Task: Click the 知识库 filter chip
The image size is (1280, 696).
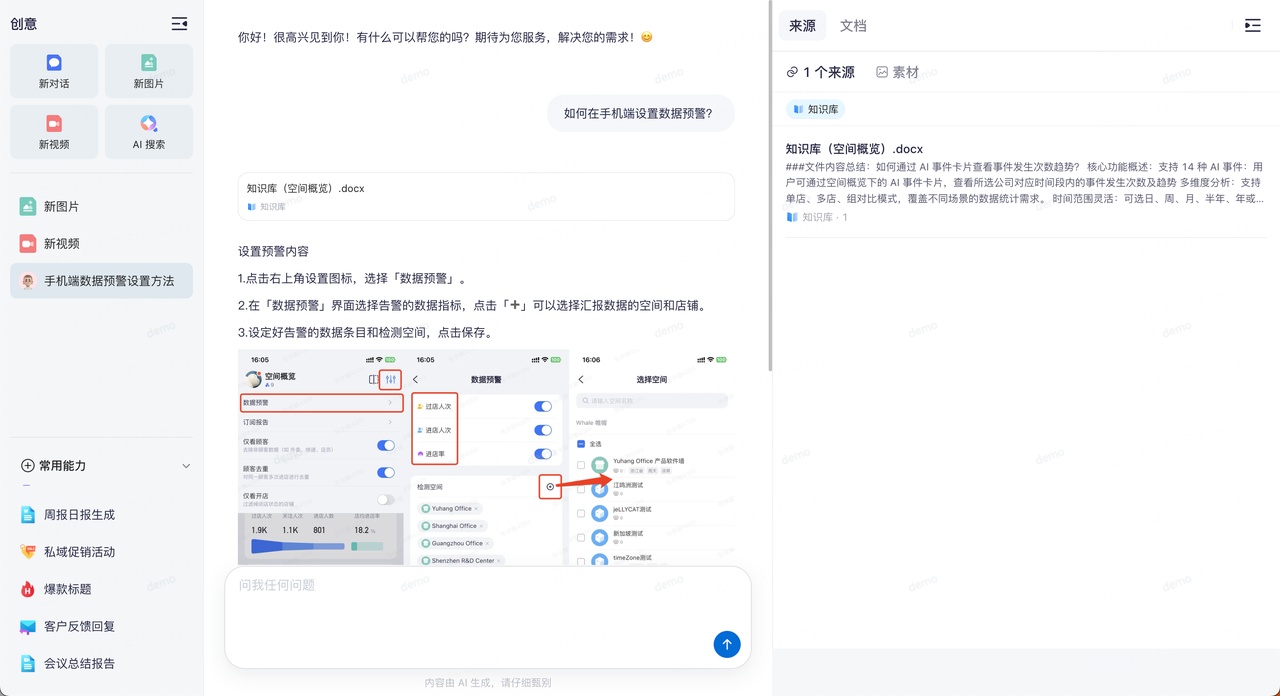Action: [x=815, y=109]
